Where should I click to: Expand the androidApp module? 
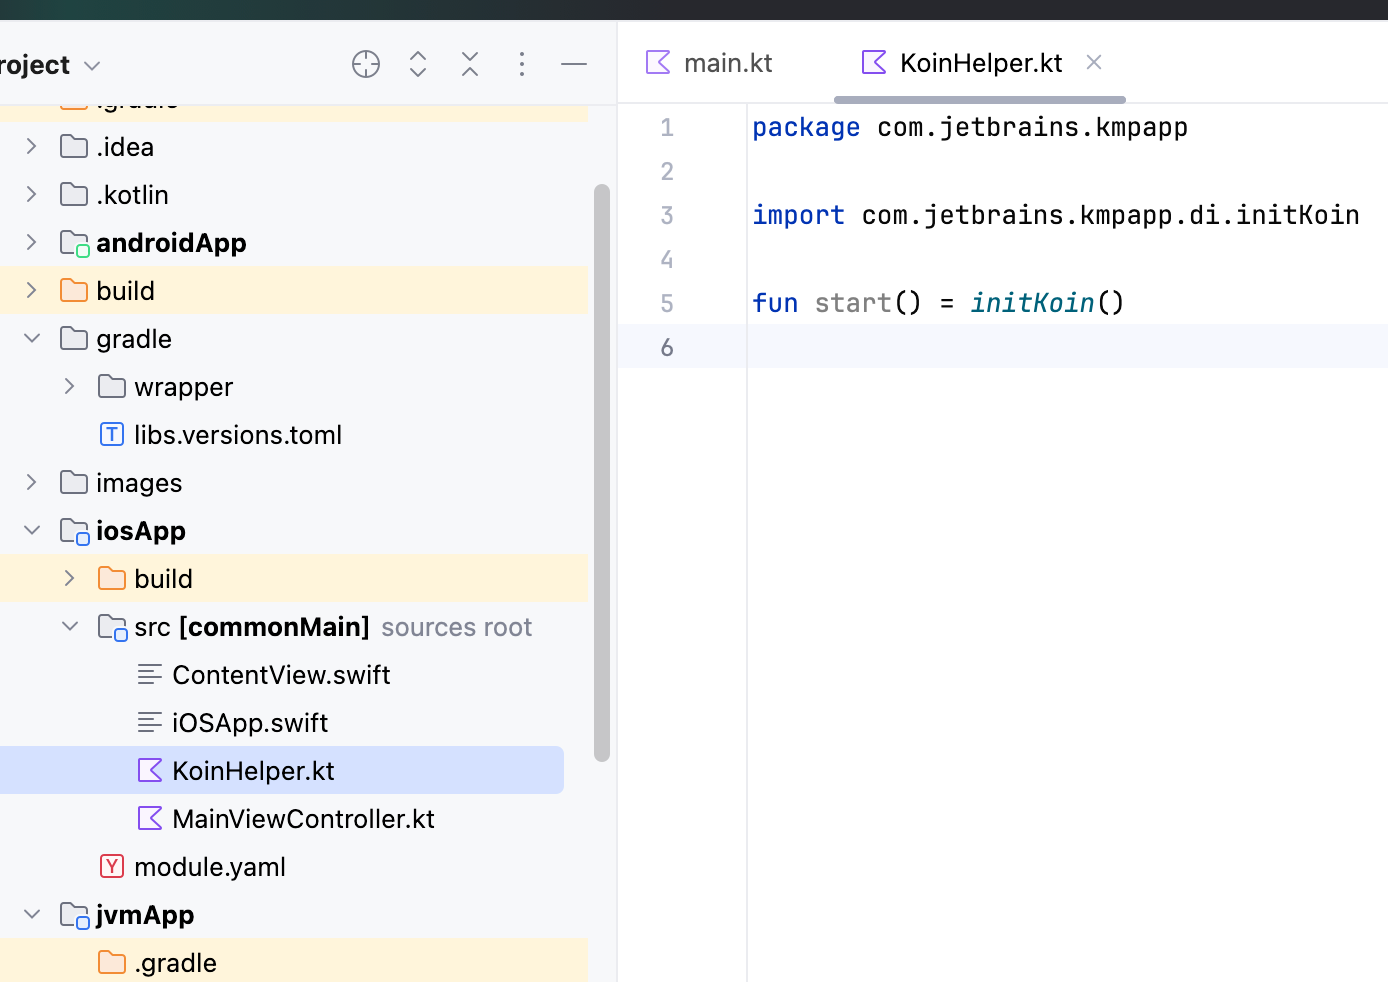click(32, 242)
